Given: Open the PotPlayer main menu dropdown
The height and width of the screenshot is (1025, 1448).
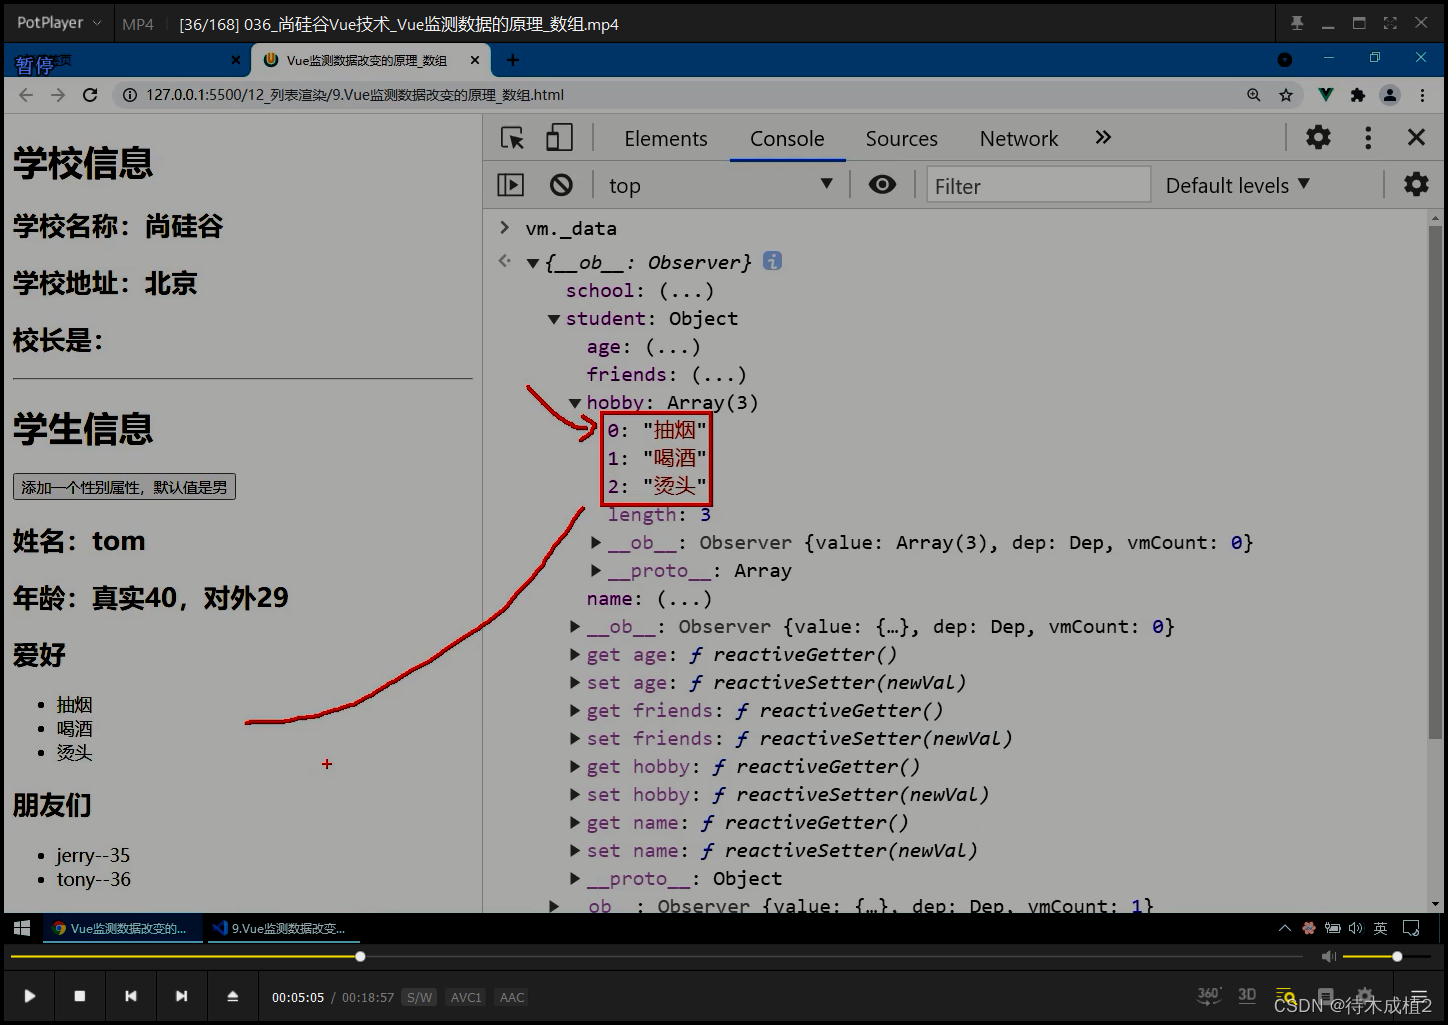Looking at the screenshot, I should click(59, 23).
